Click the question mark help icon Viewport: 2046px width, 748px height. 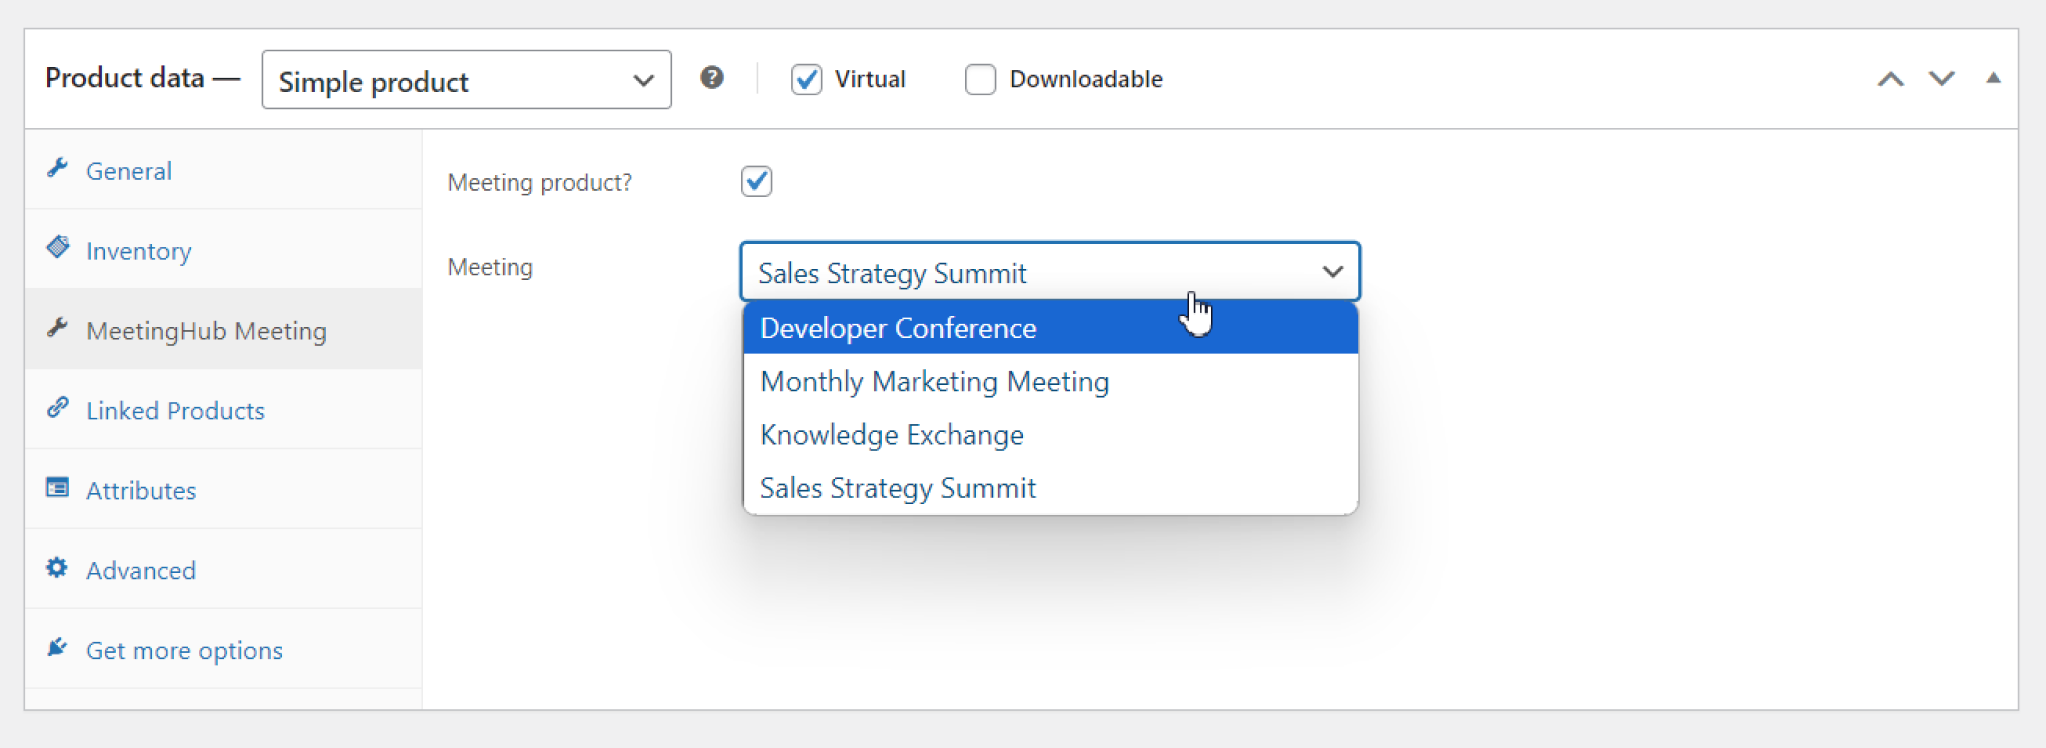(712, 78)
